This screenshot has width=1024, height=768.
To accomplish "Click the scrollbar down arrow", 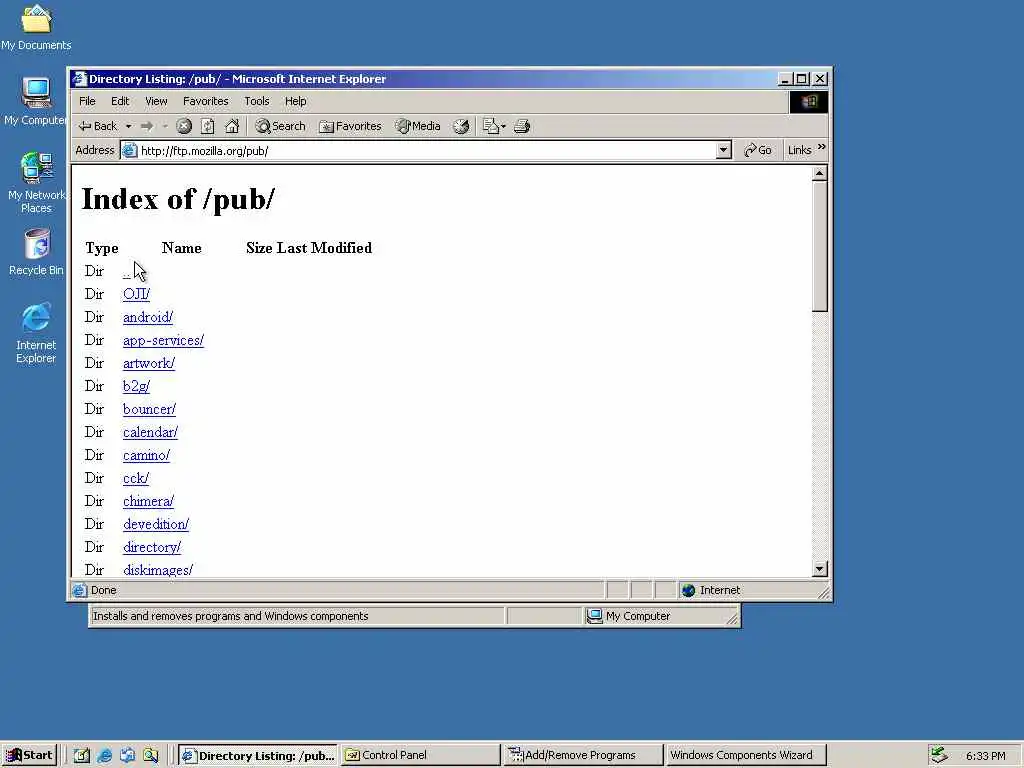I will pos(820,569).
